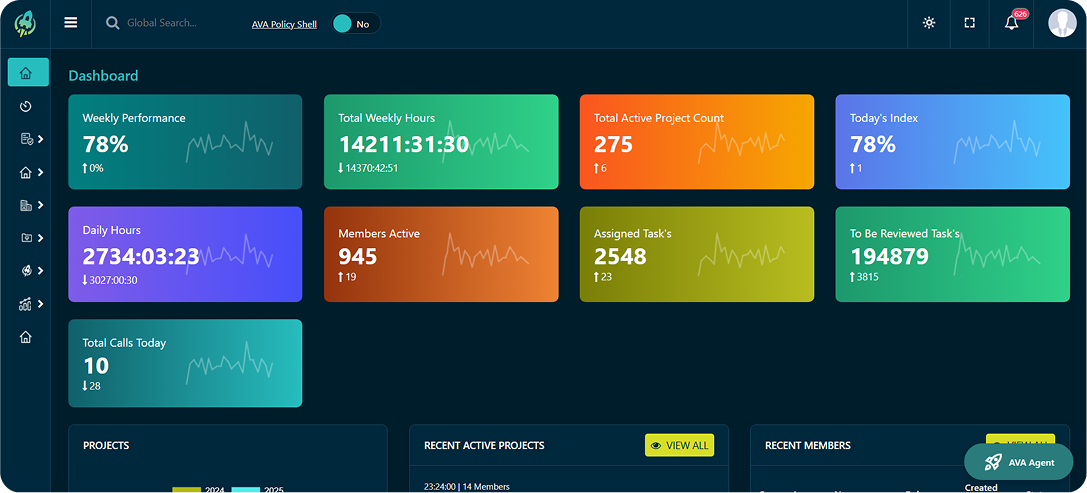Click the notification bell icon

(1012, 23)
